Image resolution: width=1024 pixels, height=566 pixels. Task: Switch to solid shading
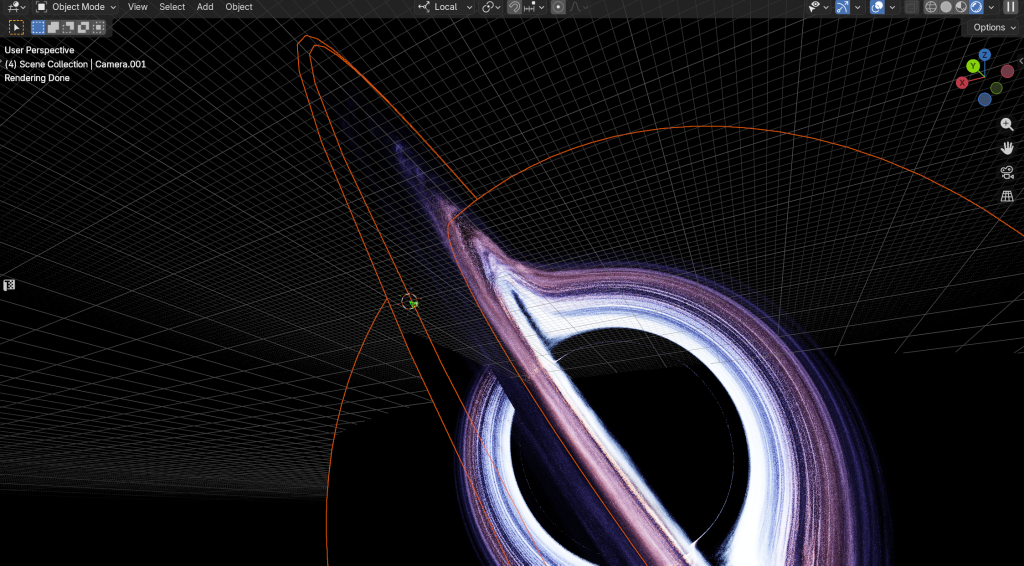(x=946, y=7)
